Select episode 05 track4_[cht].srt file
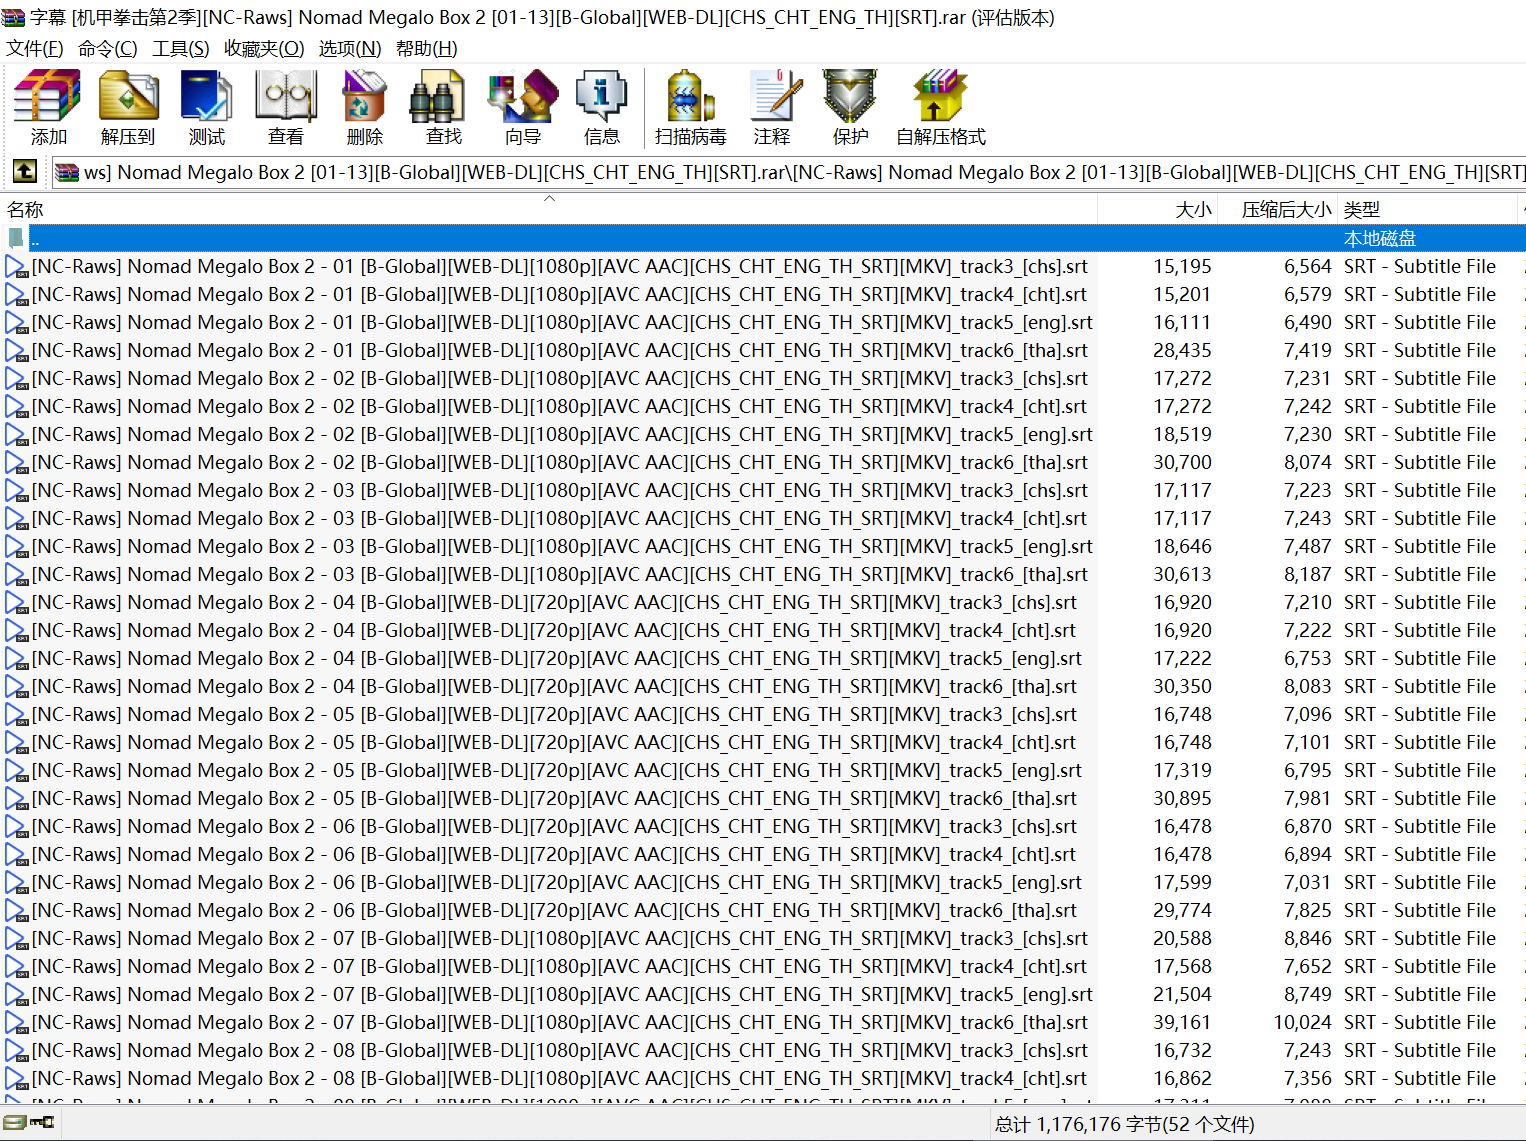The height and width of the screenshot is (1141, 1526). point(554,742)
